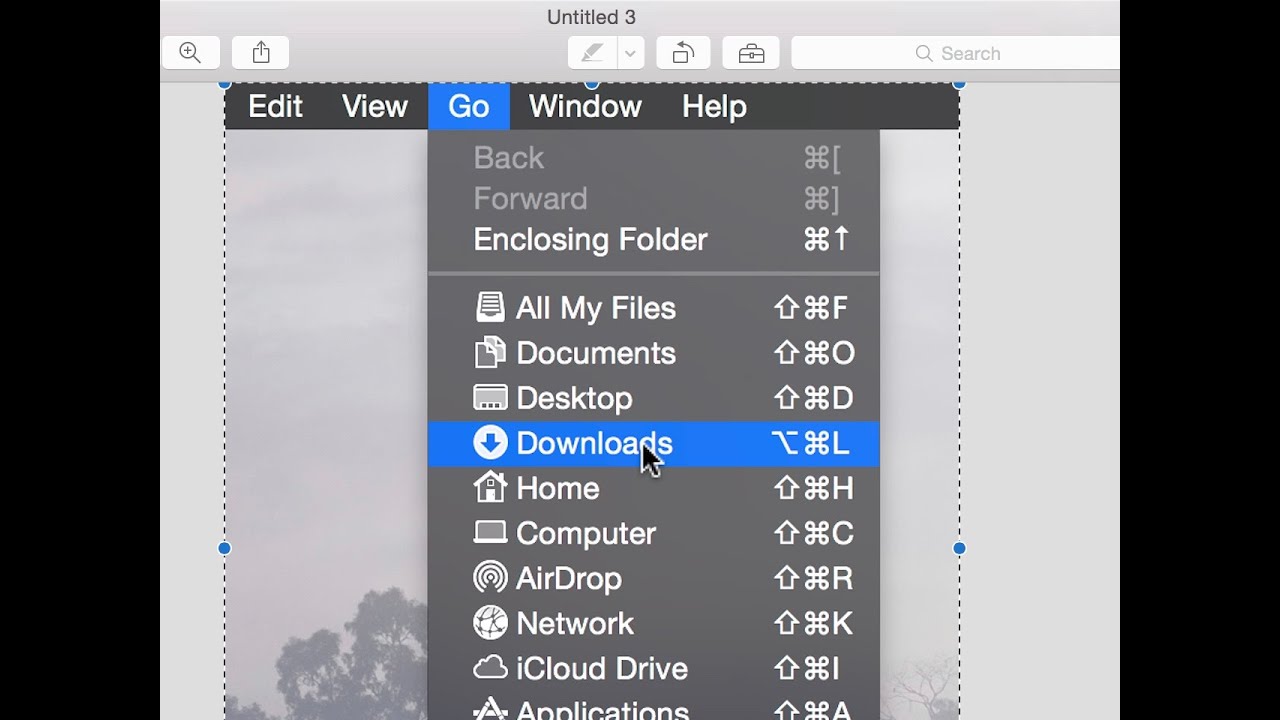
Task: Click into the Search field
Action: click(x=956, y=53)
